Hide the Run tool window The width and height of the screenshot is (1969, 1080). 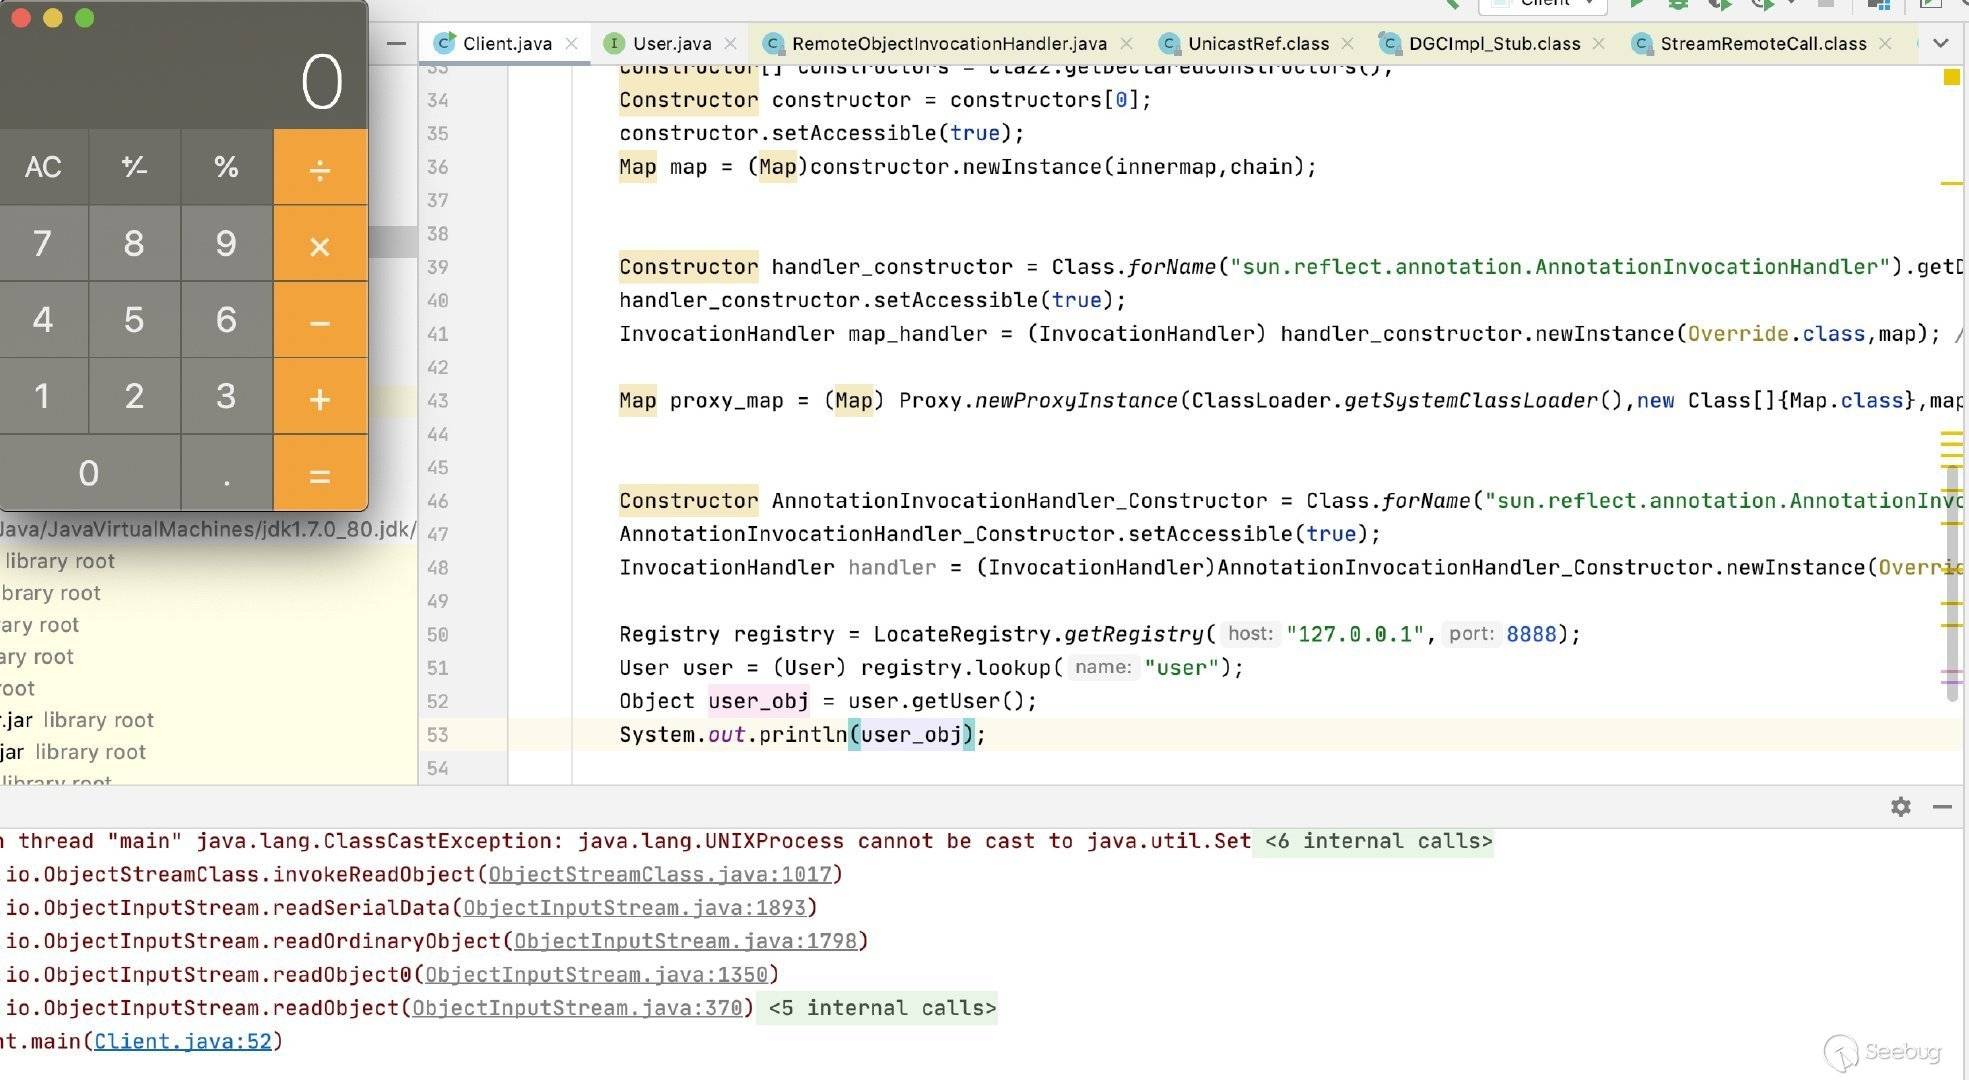coord(1942,806)
